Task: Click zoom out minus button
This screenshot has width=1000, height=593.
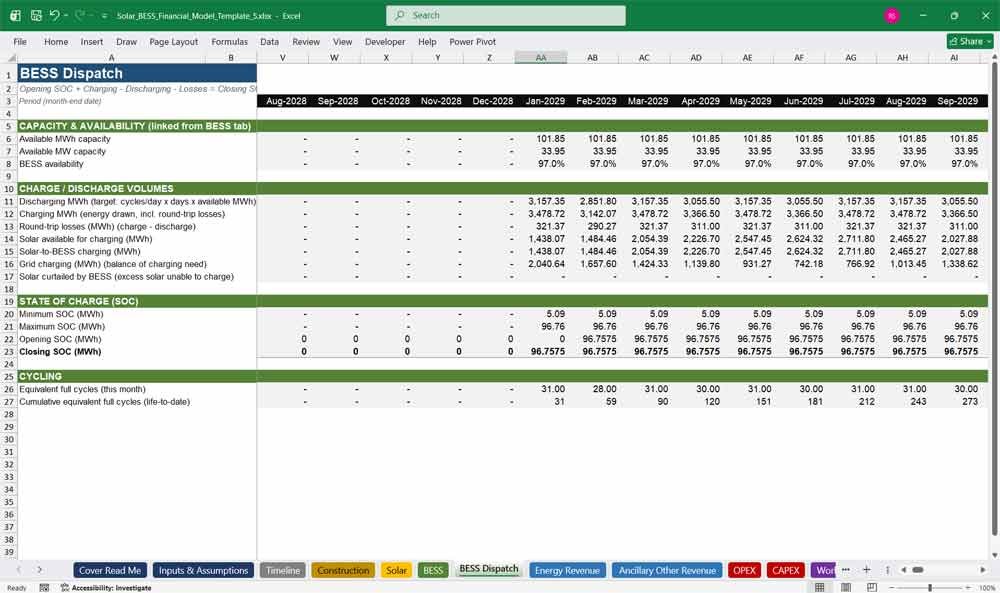Action: [x=892, y=587]
